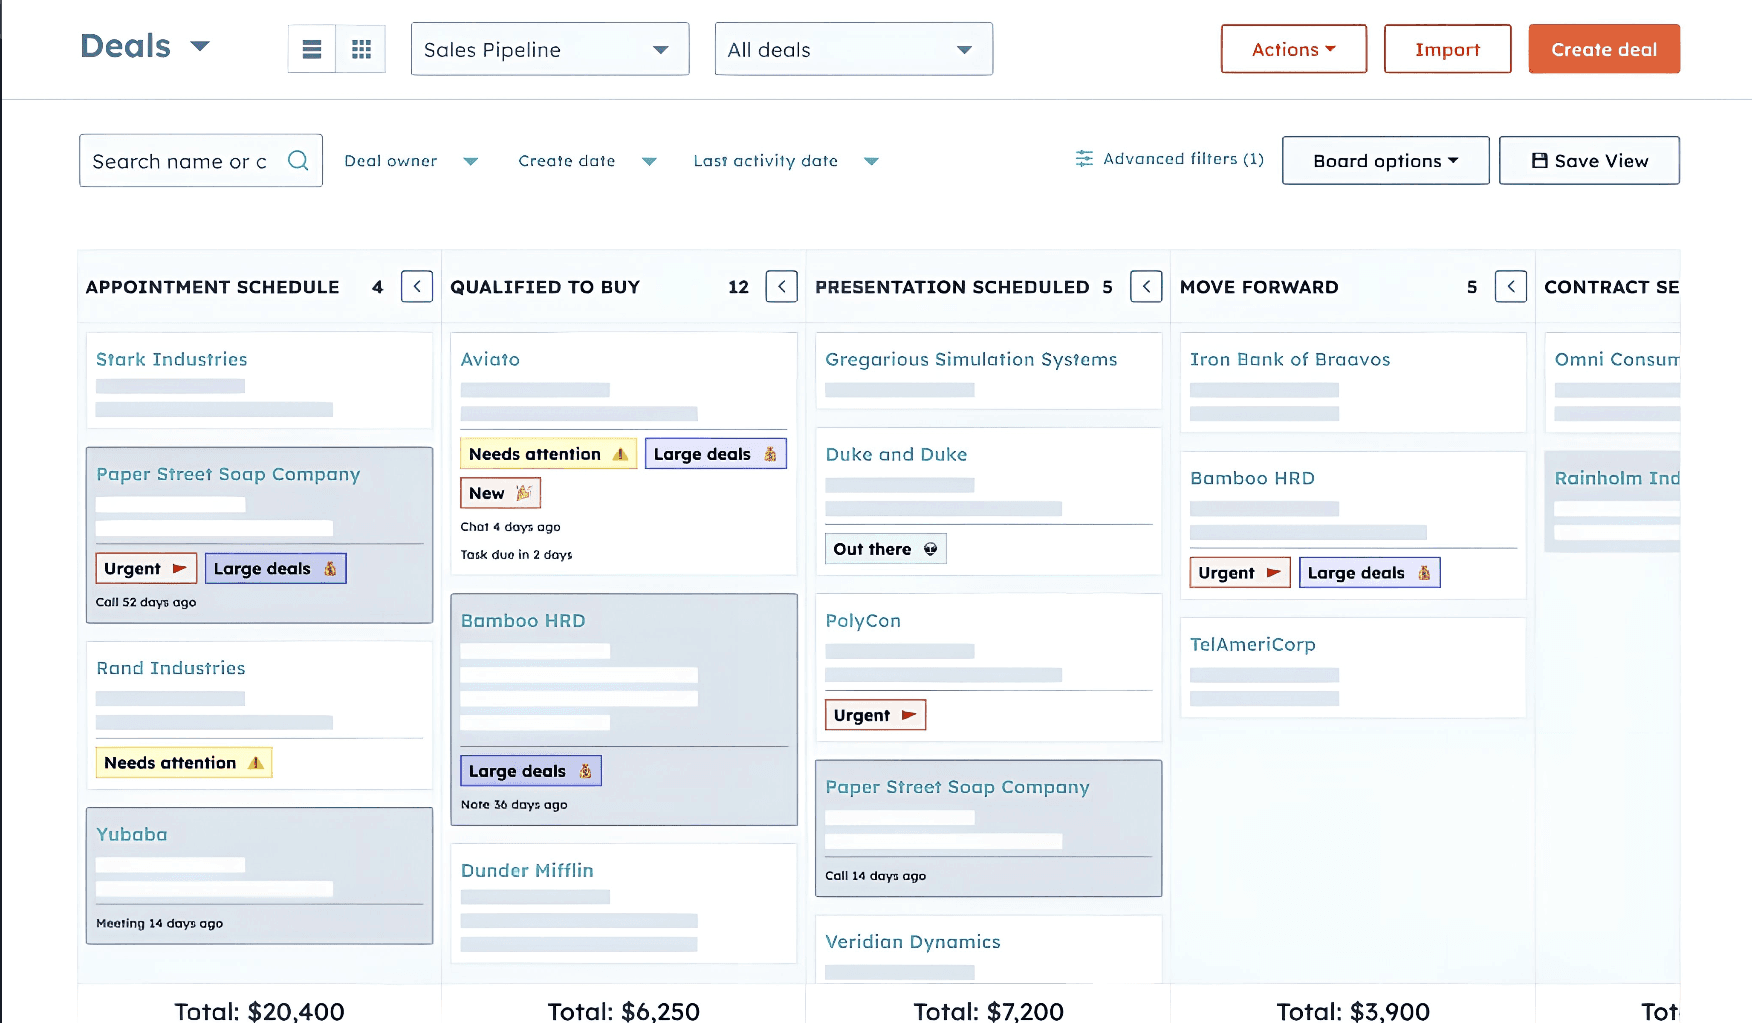Click 'Task due in 2 days' text
Image resolution: width=1752 pixels, height=1023 pixels.
coord(516,554)
